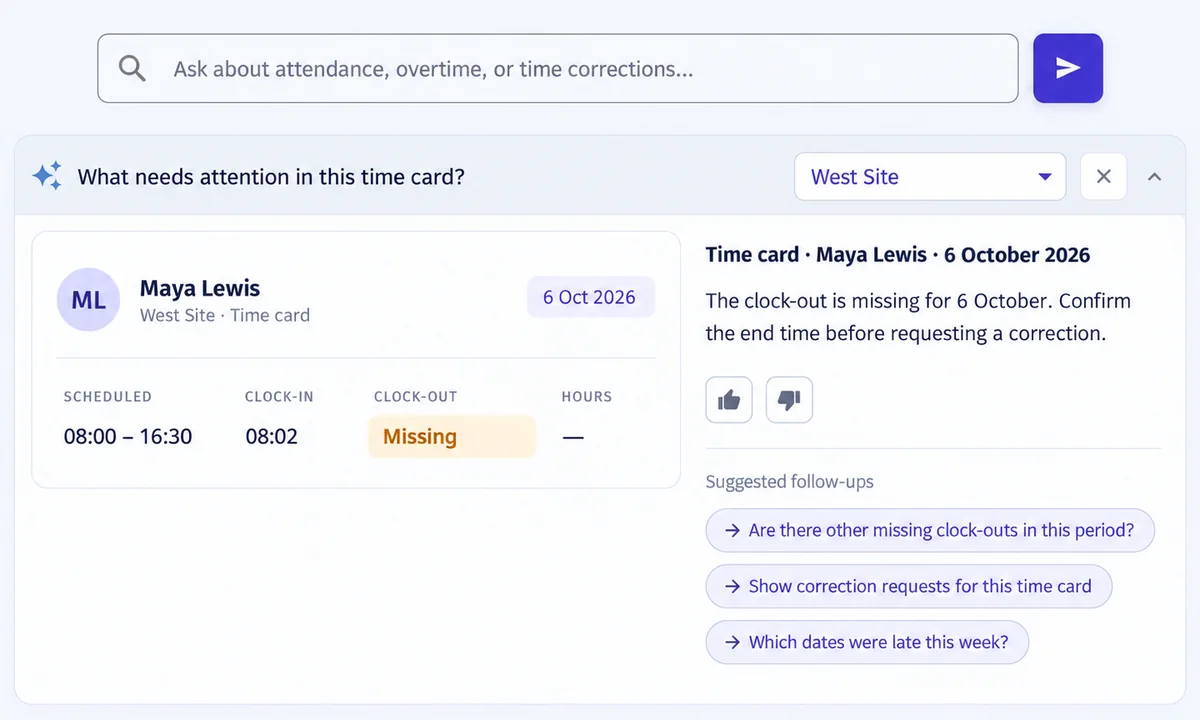
Task: Click the HOURS column label
Action: coord(587,396)
